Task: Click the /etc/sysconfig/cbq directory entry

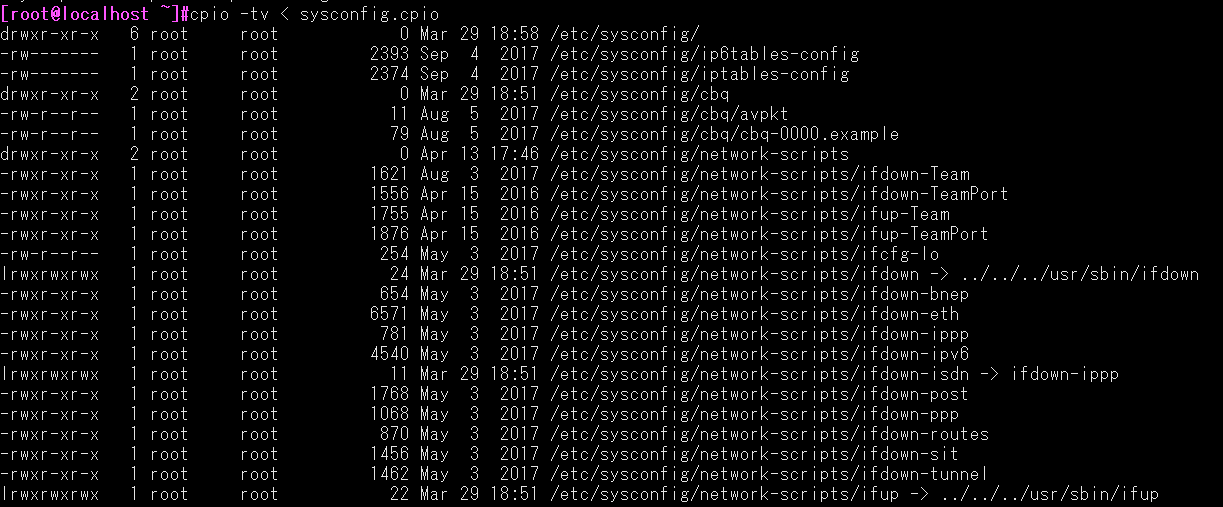Action: [639, 94]
